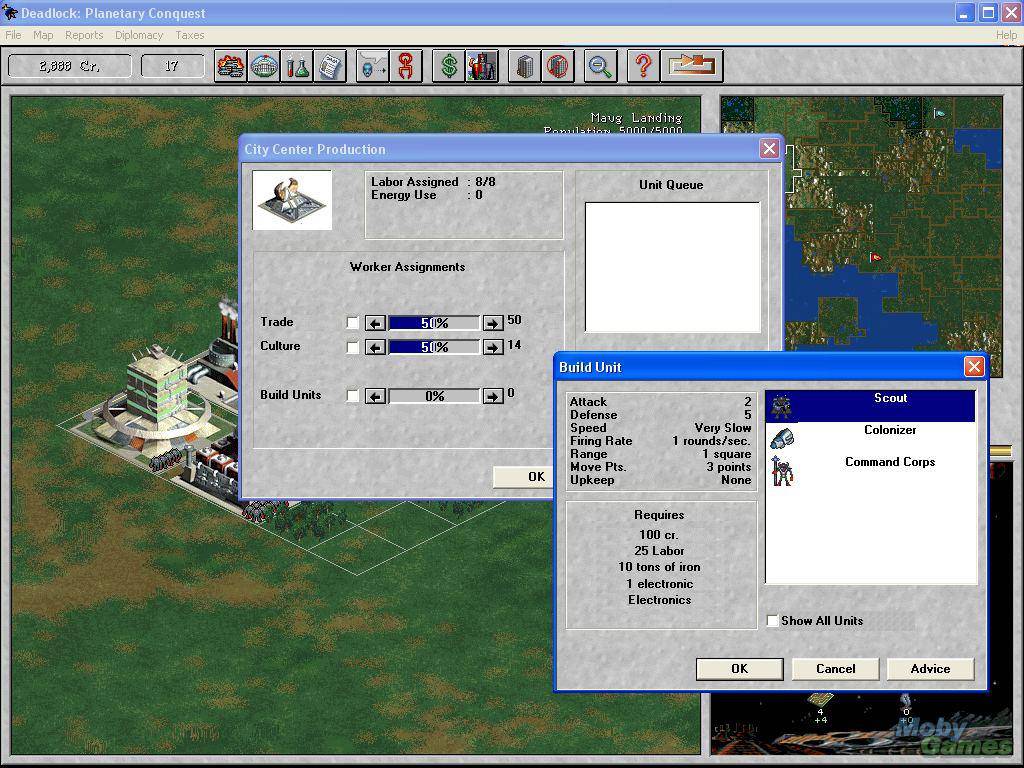1024x768 pixels.
Task: Click the gray skyscrapers toolbar icon
Action: point(524,66)
